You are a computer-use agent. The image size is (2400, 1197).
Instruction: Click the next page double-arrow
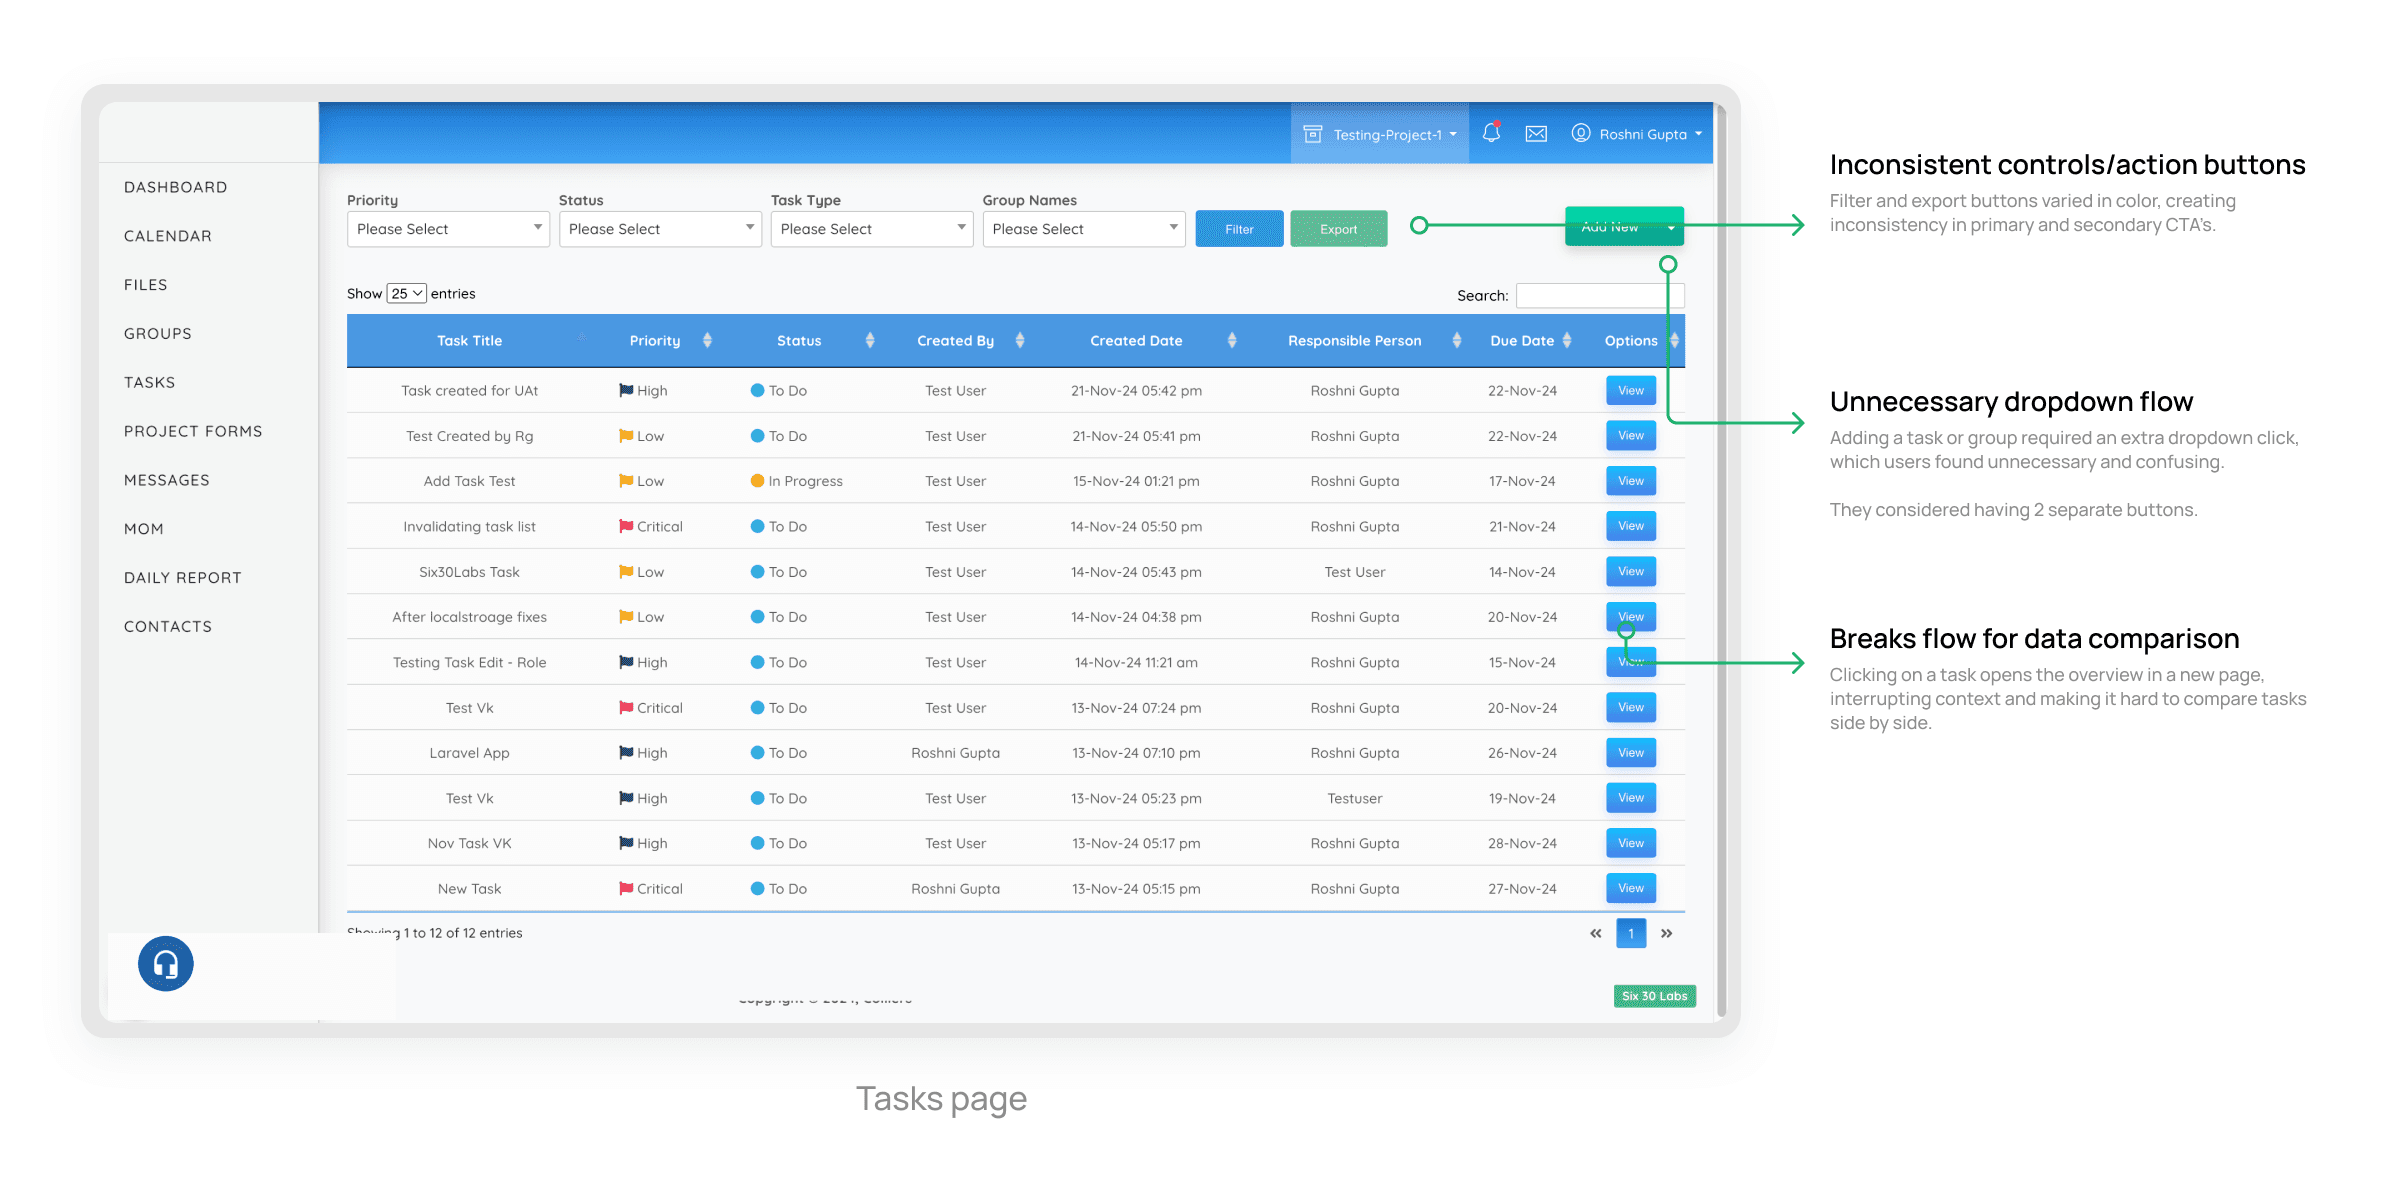pyautogui.click(x=1666, y=933)
